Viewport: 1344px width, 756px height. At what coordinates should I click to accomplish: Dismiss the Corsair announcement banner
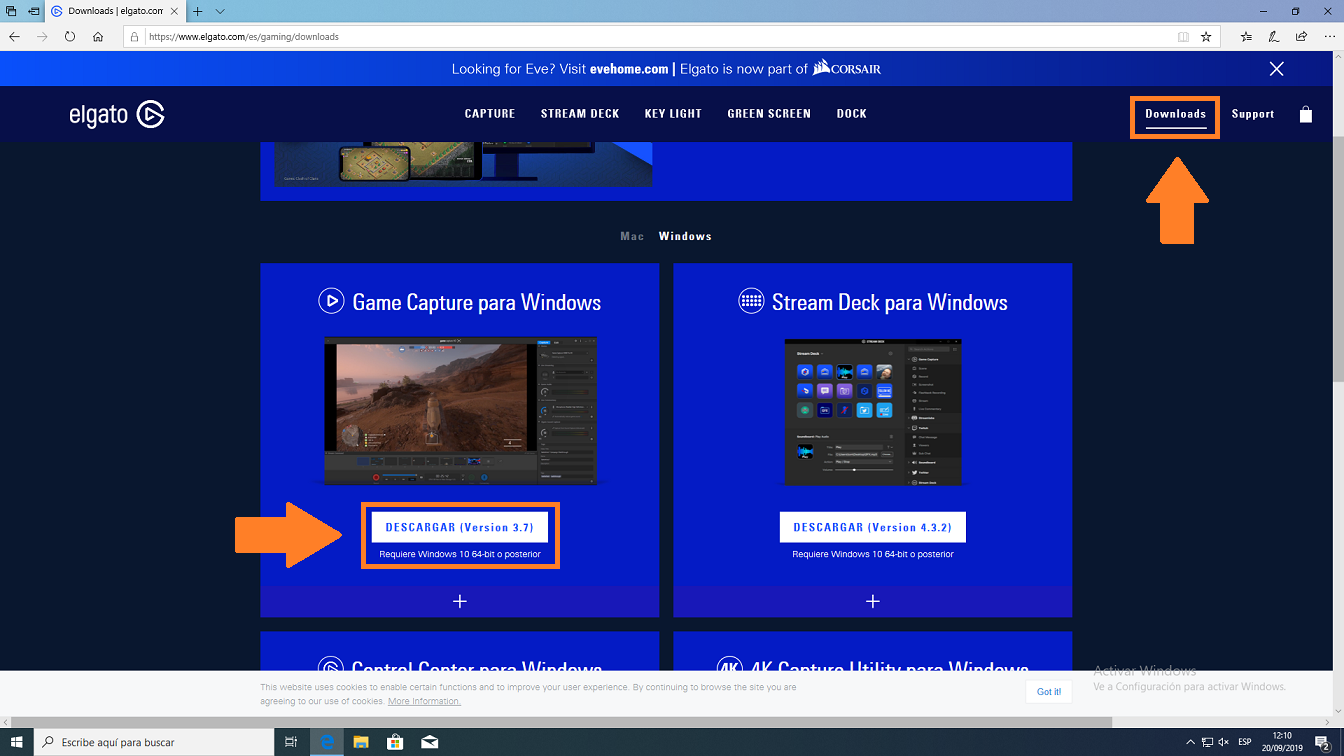pos(1276,69)
